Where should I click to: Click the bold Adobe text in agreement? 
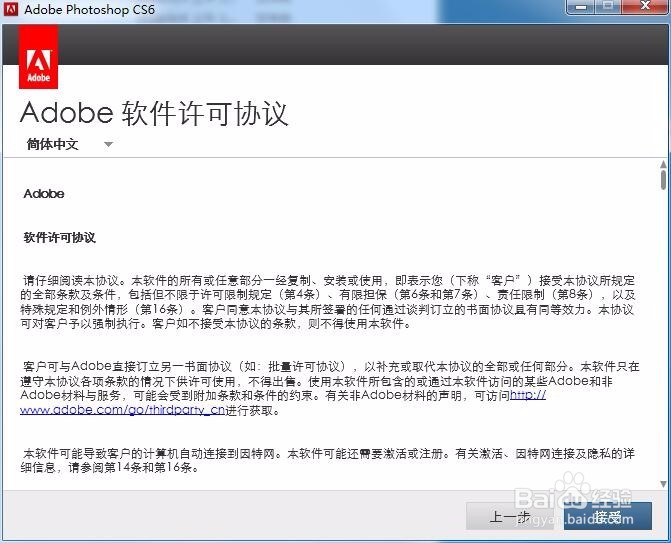[44, 194]
